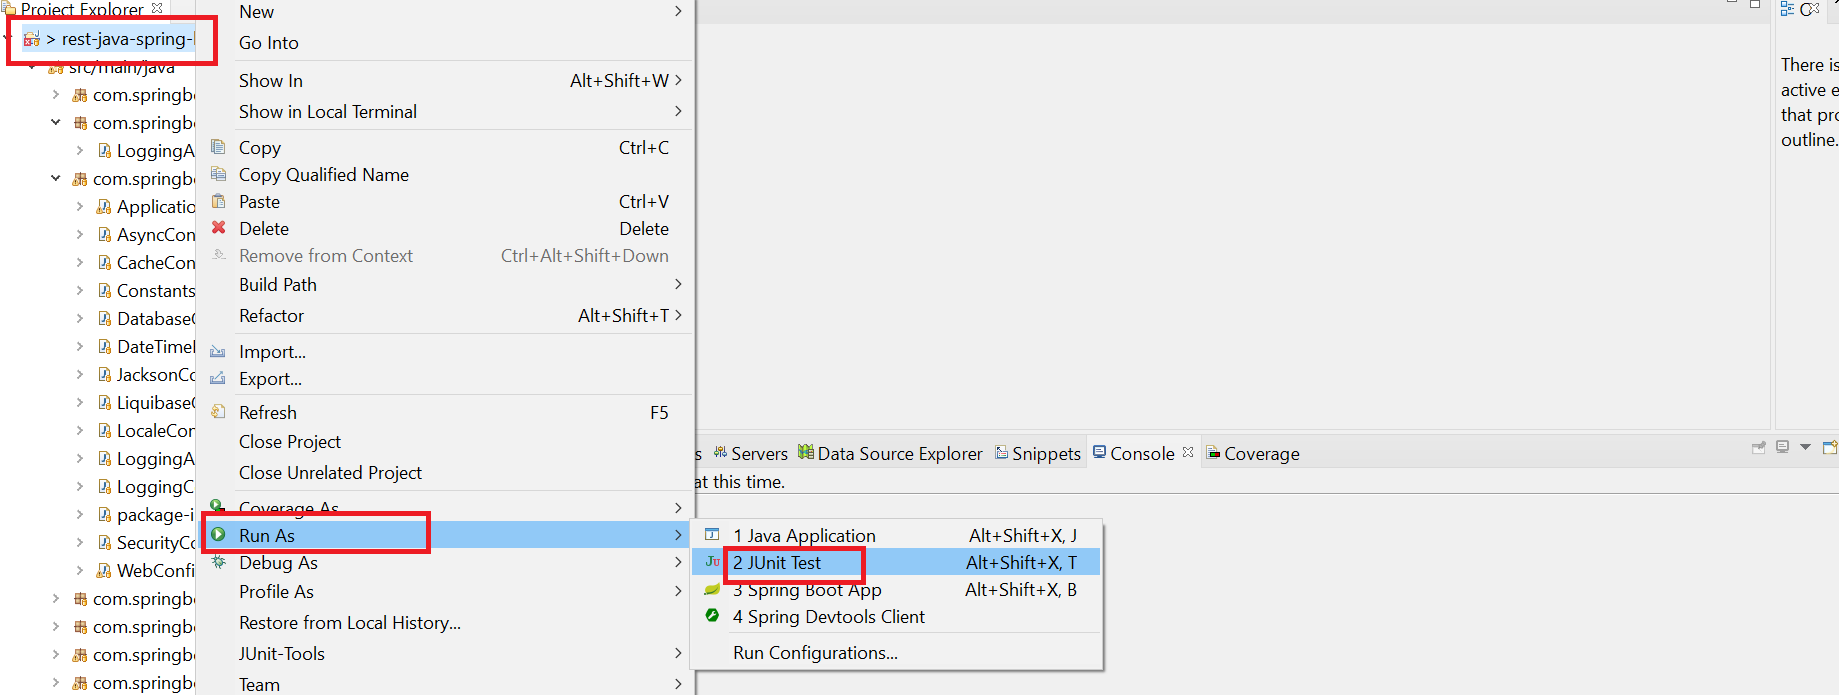Click the Servers tab icon
The width and height of the screenshot is (1839, 695).
coord(720,453)
